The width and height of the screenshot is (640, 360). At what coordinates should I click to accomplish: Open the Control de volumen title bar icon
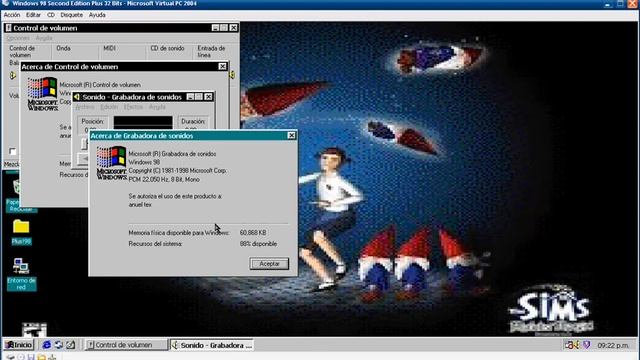[x=9, y=28]
